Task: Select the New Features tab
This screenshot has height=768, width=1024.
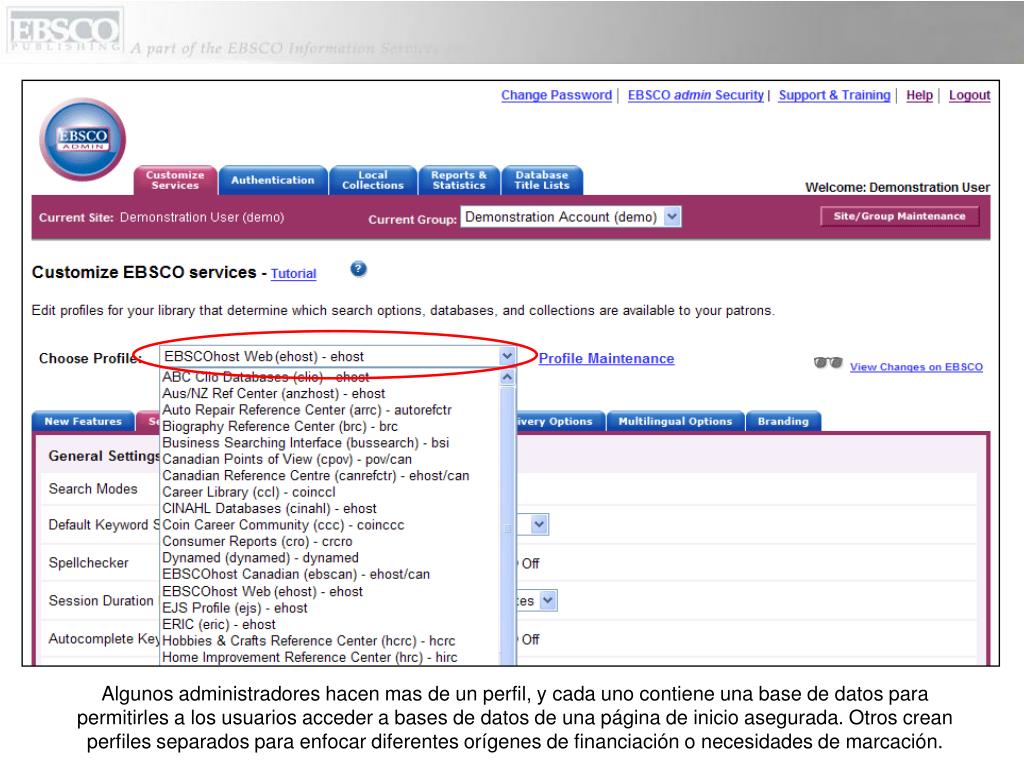Action: (83, 421)
